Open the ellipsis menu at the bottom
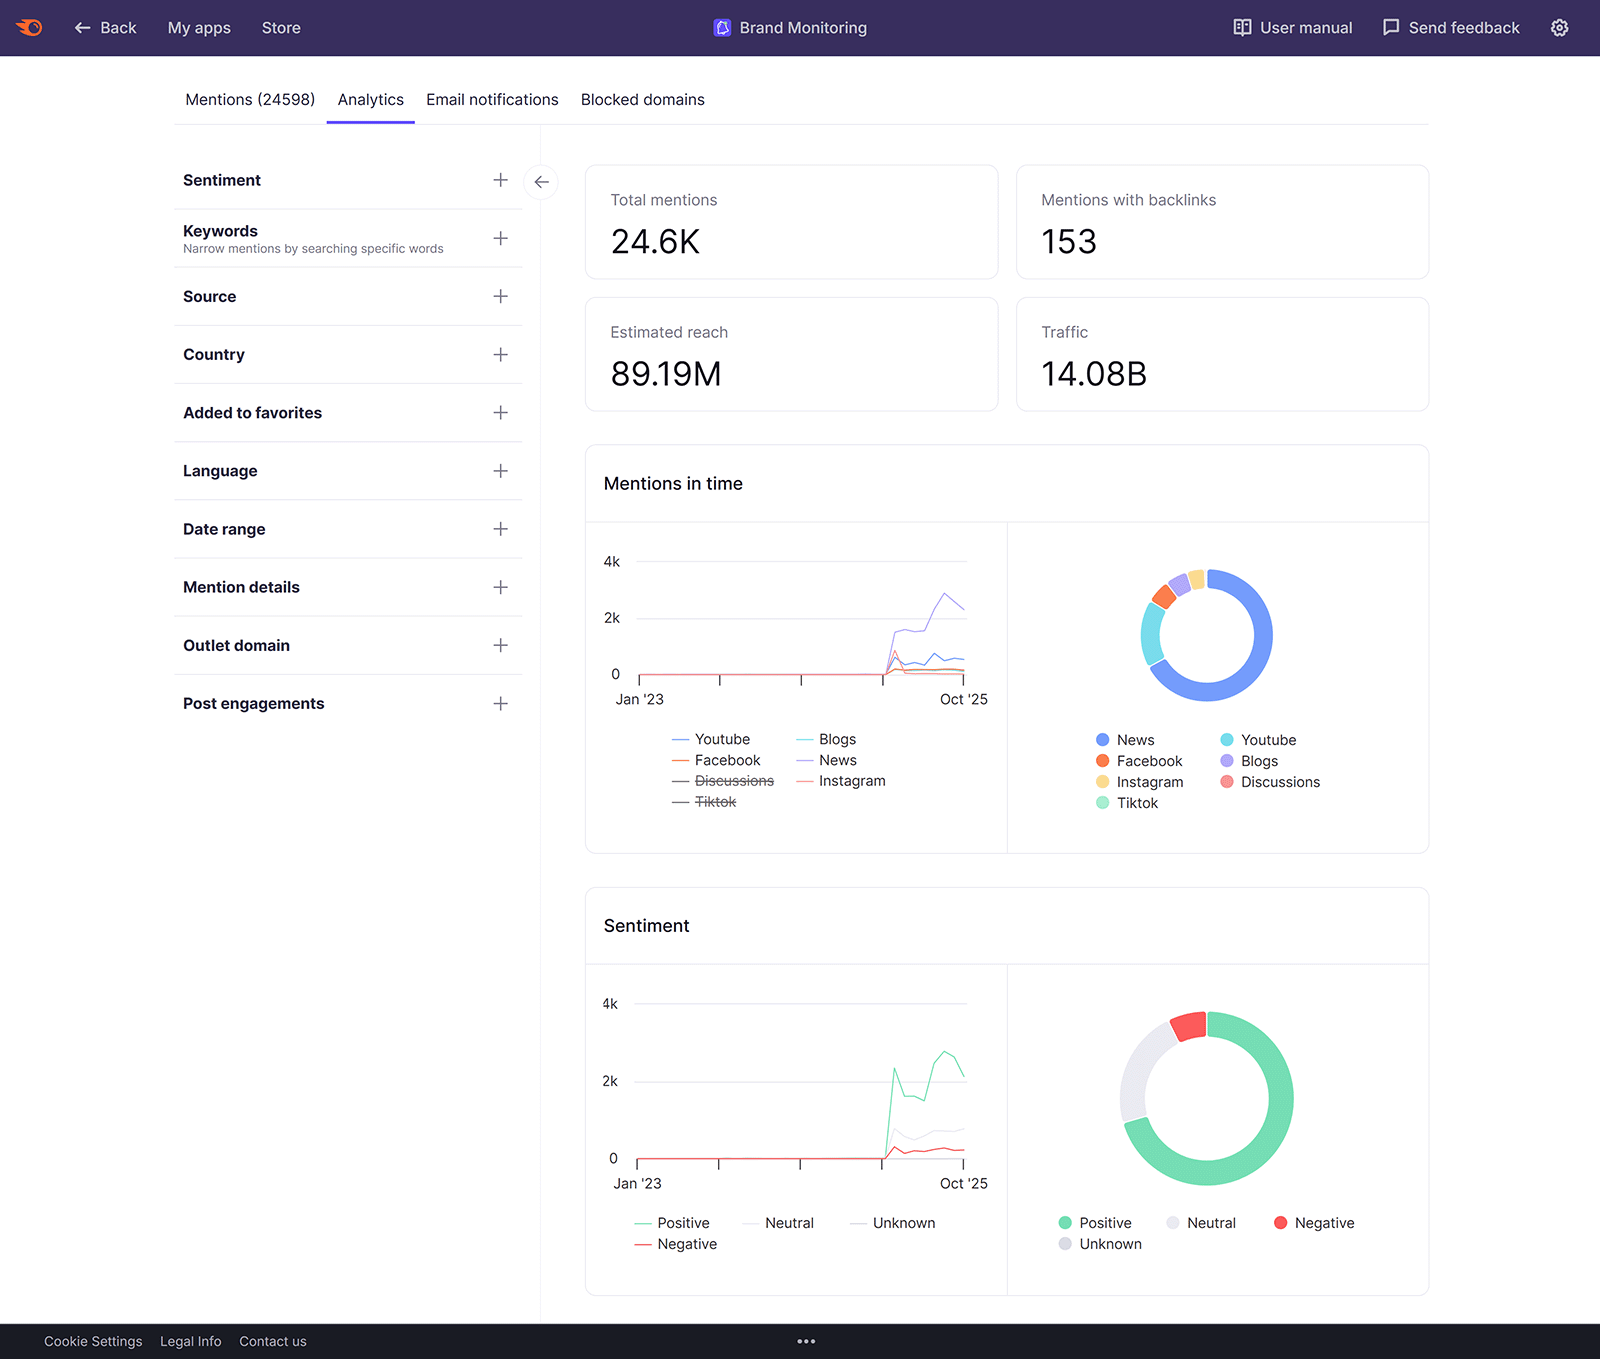The image size is (1600, 1359). click(x=806, y=1340)
